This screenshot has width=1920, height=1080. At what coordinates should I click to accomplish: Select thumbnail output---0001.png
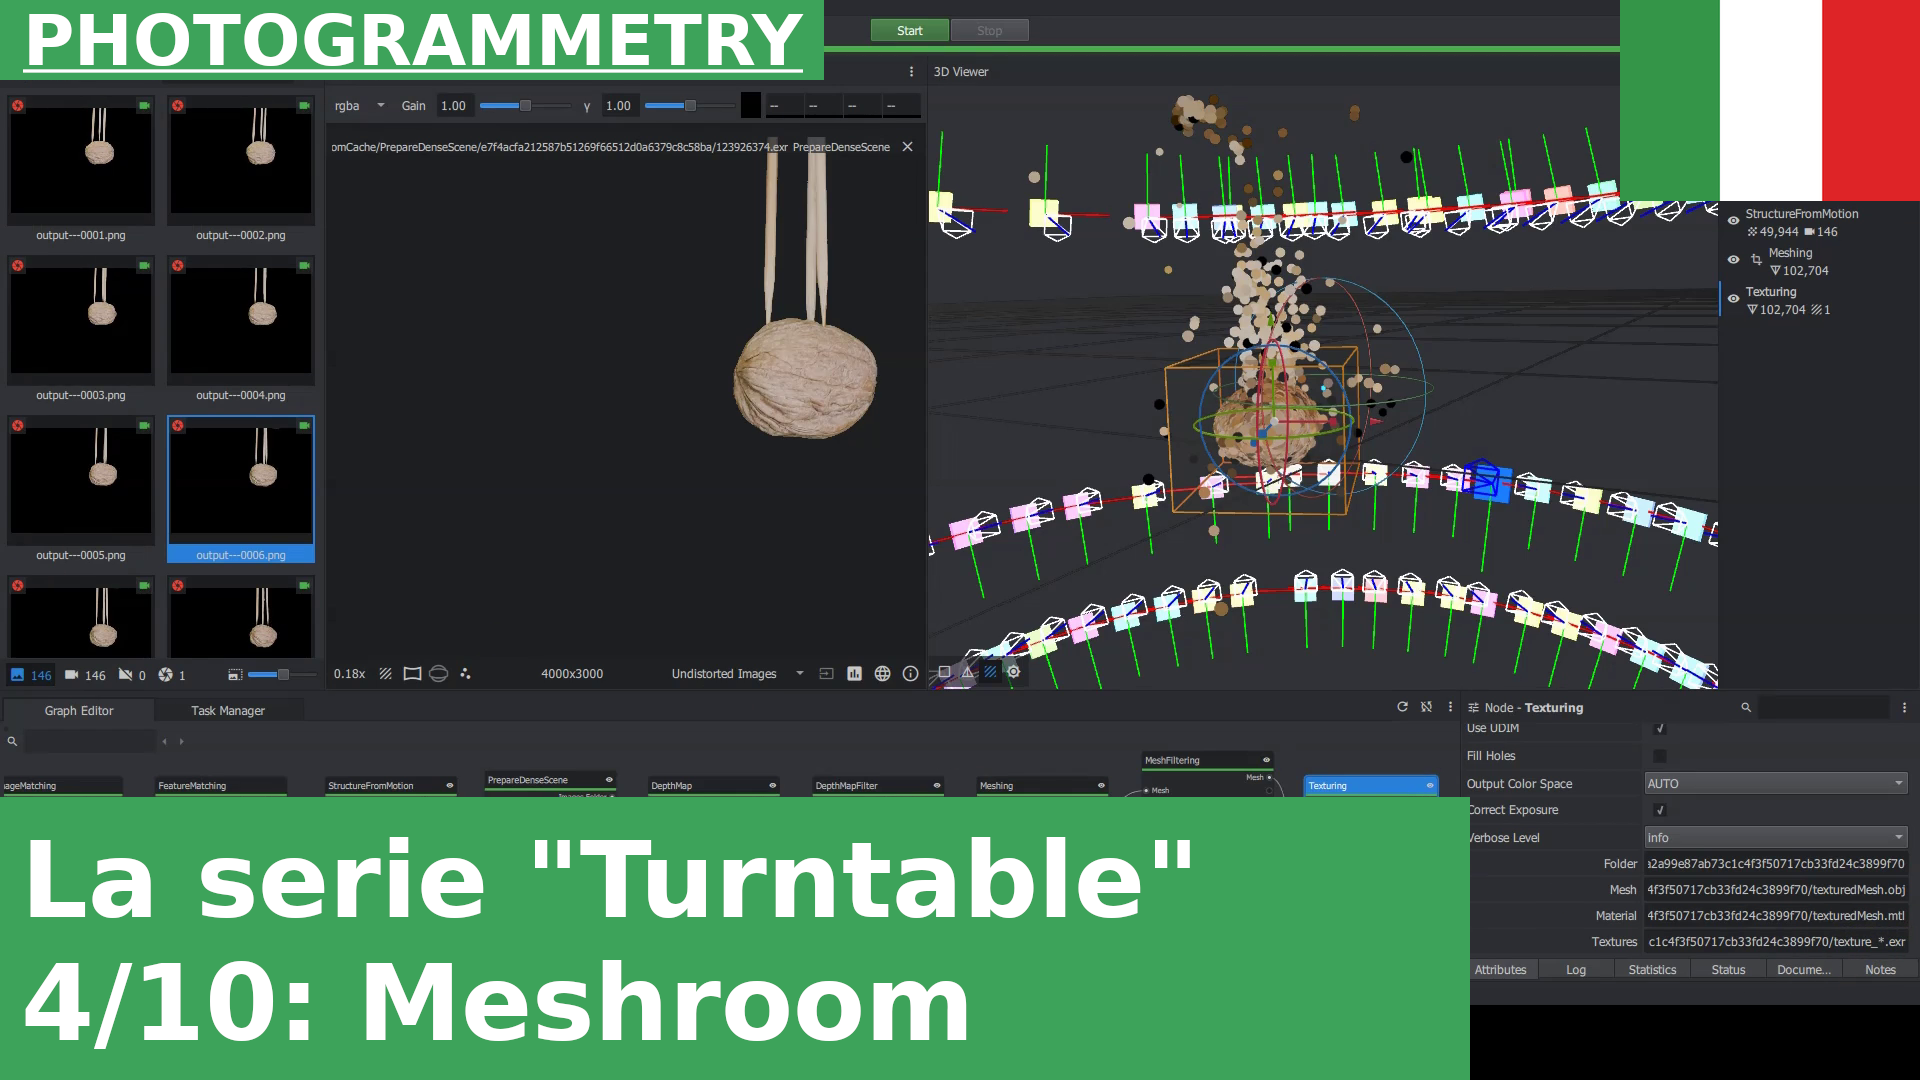coord(81,169)
